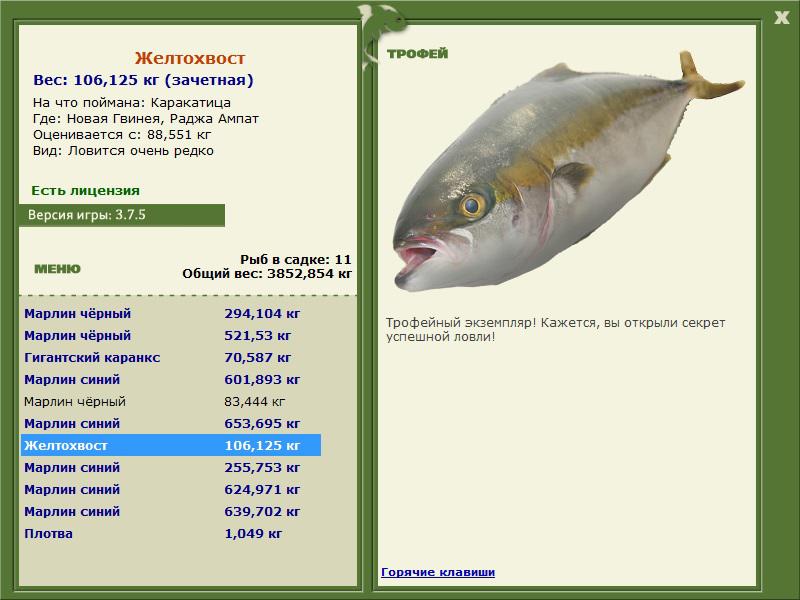
Task: Select the Марлин синий 624,971 кг row
Action: tap(171, 489)
